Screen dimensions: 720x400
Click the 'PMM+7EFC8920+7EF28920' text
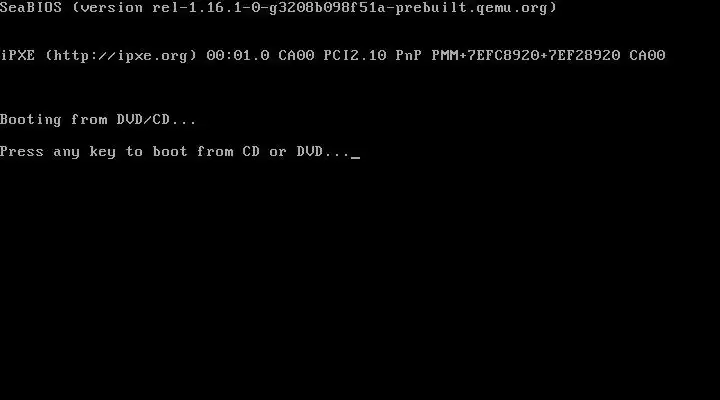pos(526,55)
